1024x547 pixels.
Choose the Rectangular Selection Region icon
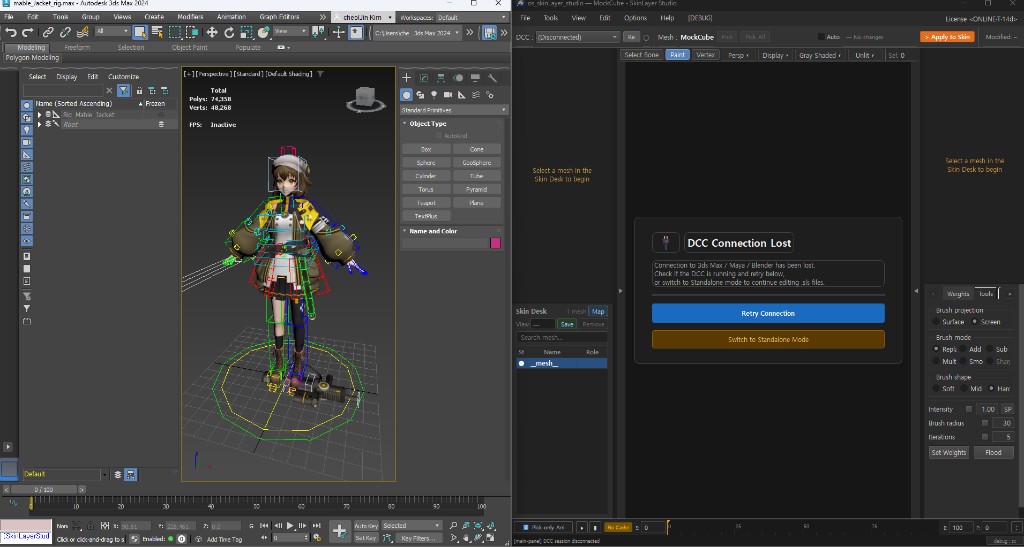(175, 32)
